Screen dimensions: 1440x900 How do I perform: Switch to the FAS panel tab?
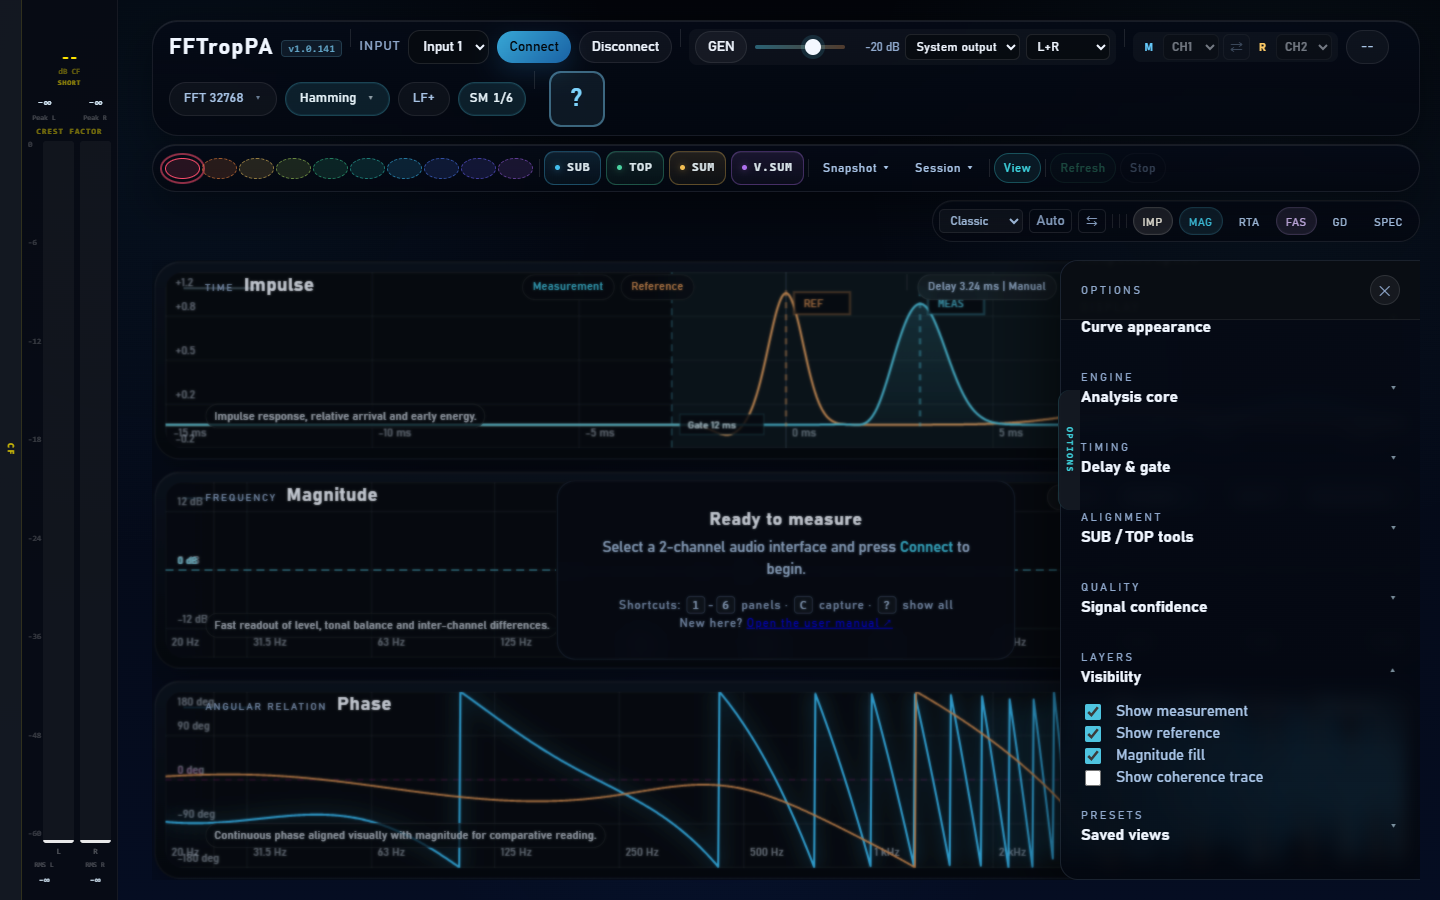coord(1296,222)
